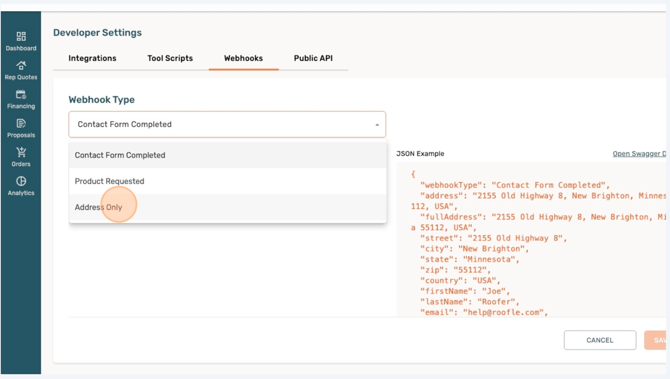
Task: Switch to the Integrations tab
Action: (92, 58)
